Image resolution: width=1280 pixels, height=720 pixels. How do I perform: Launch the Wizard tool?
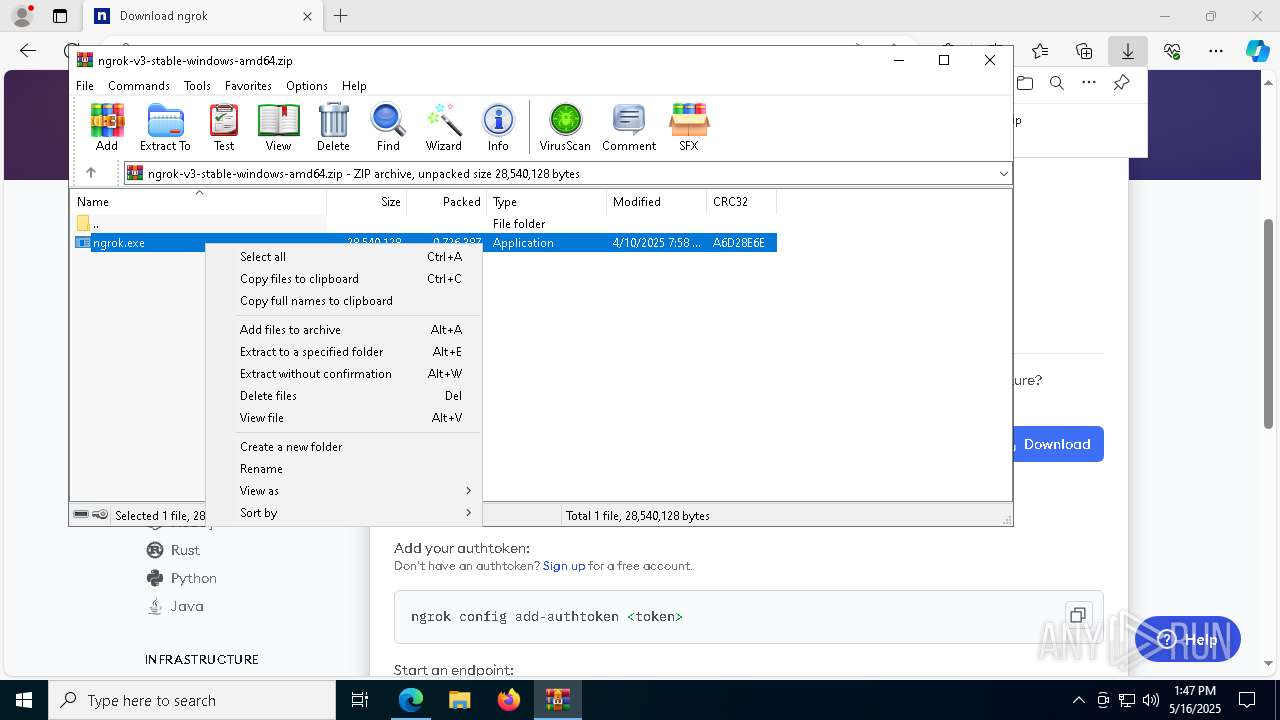point(443,127)
